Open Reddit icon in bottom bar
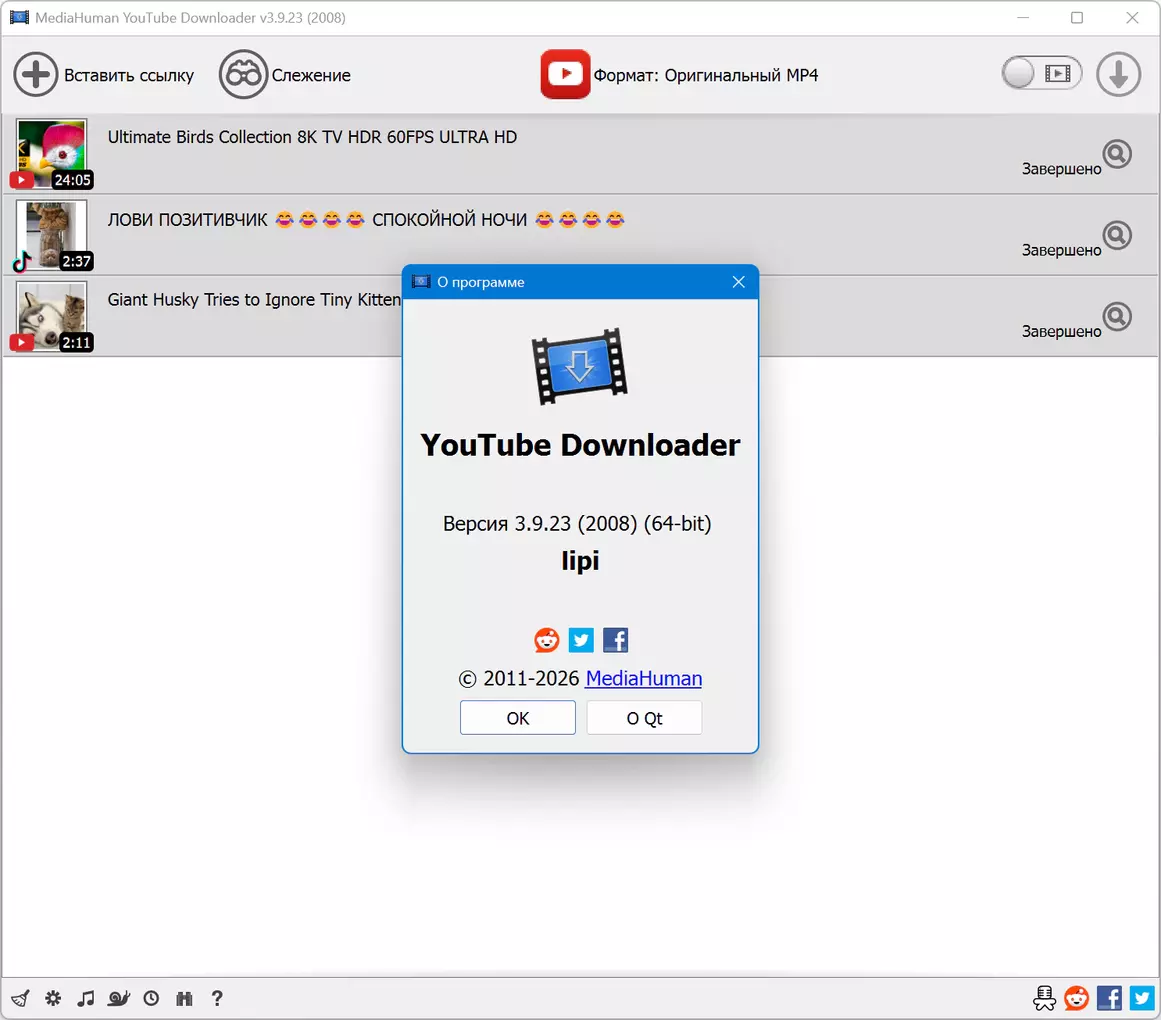This screenshot has height=1020, width=1161. point(1077,999)
